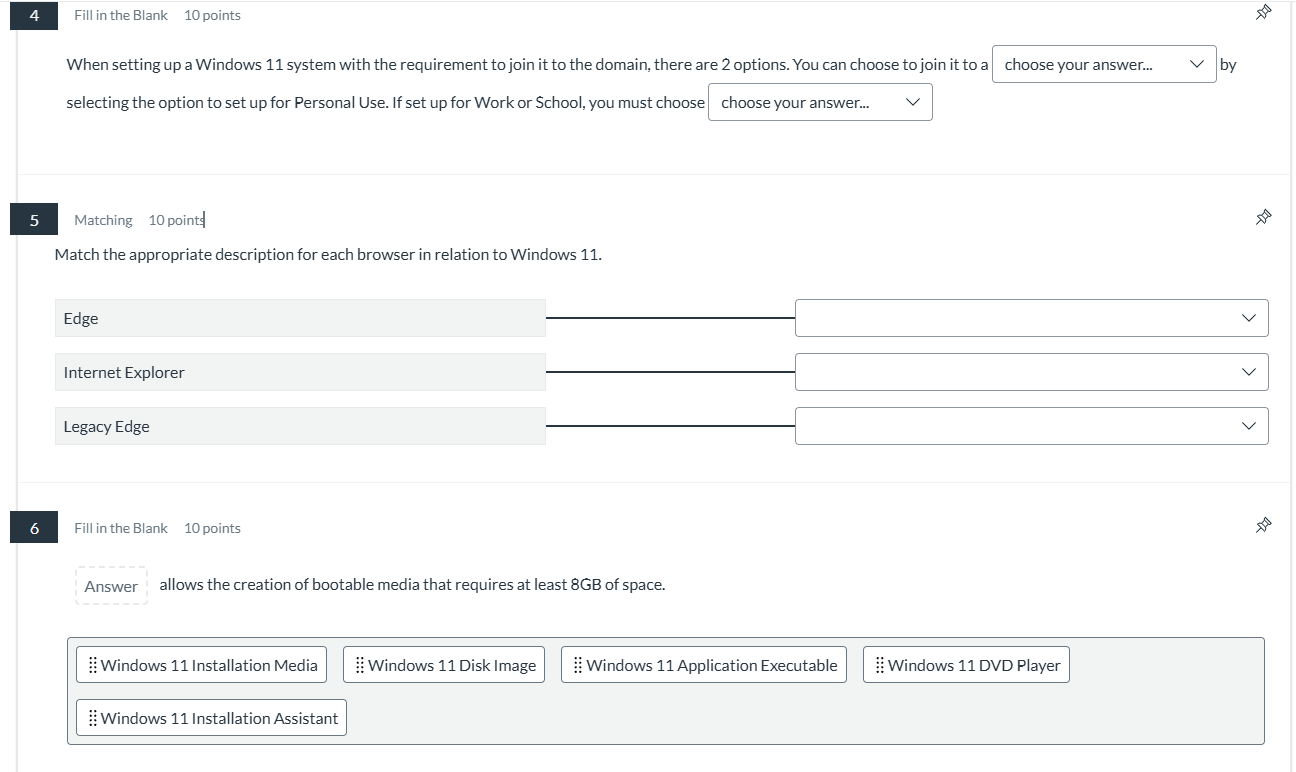The width and height of the screenshot is (1296, 772).
Task: Click the Edge match item
Action: click(x=300, y=318)
